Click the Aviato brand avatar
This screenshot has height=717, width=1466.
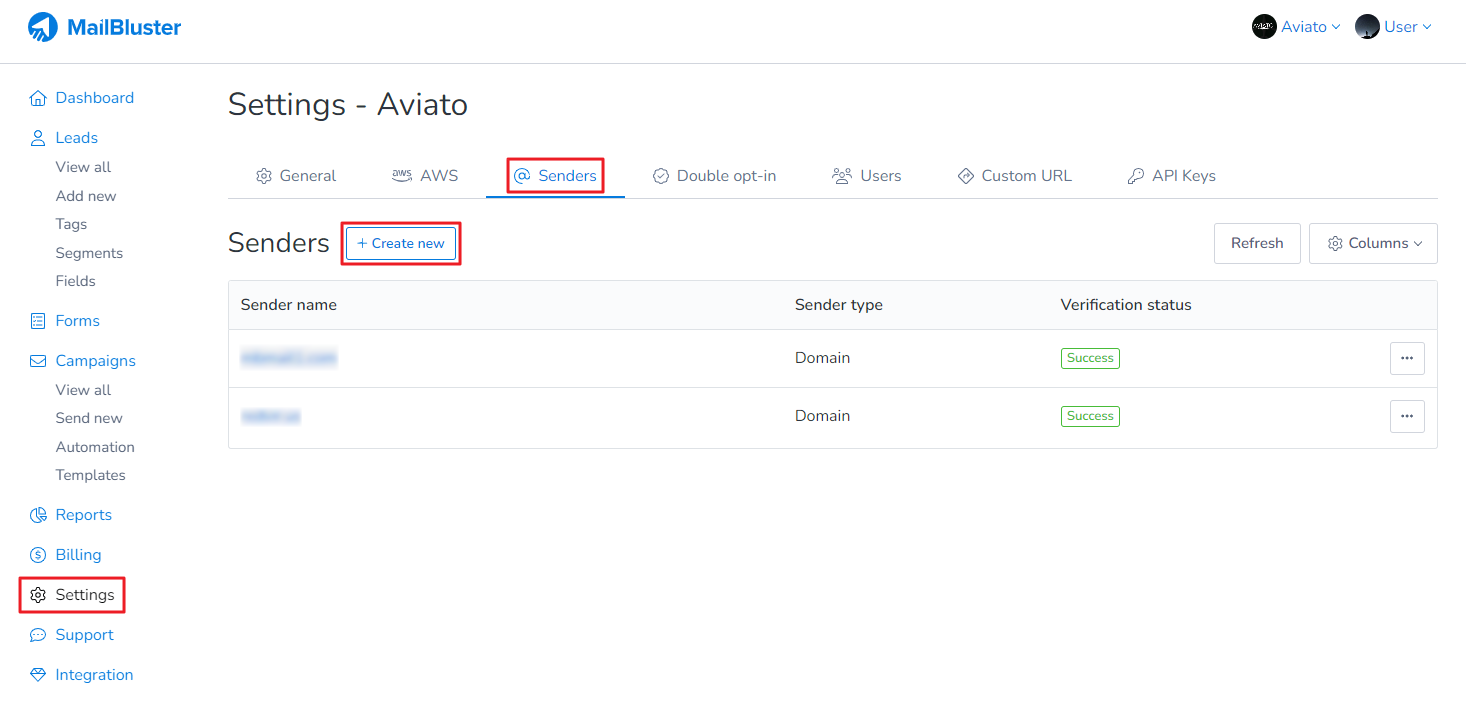[x=1264, y=27]
